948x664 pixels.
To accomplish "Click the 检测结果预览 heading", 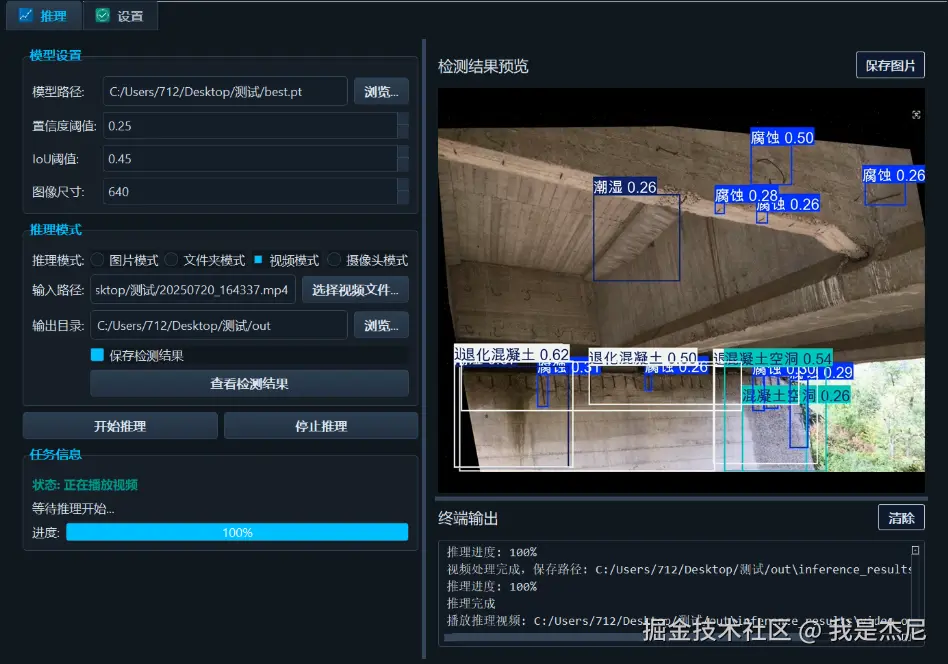I will click(482, 66).
